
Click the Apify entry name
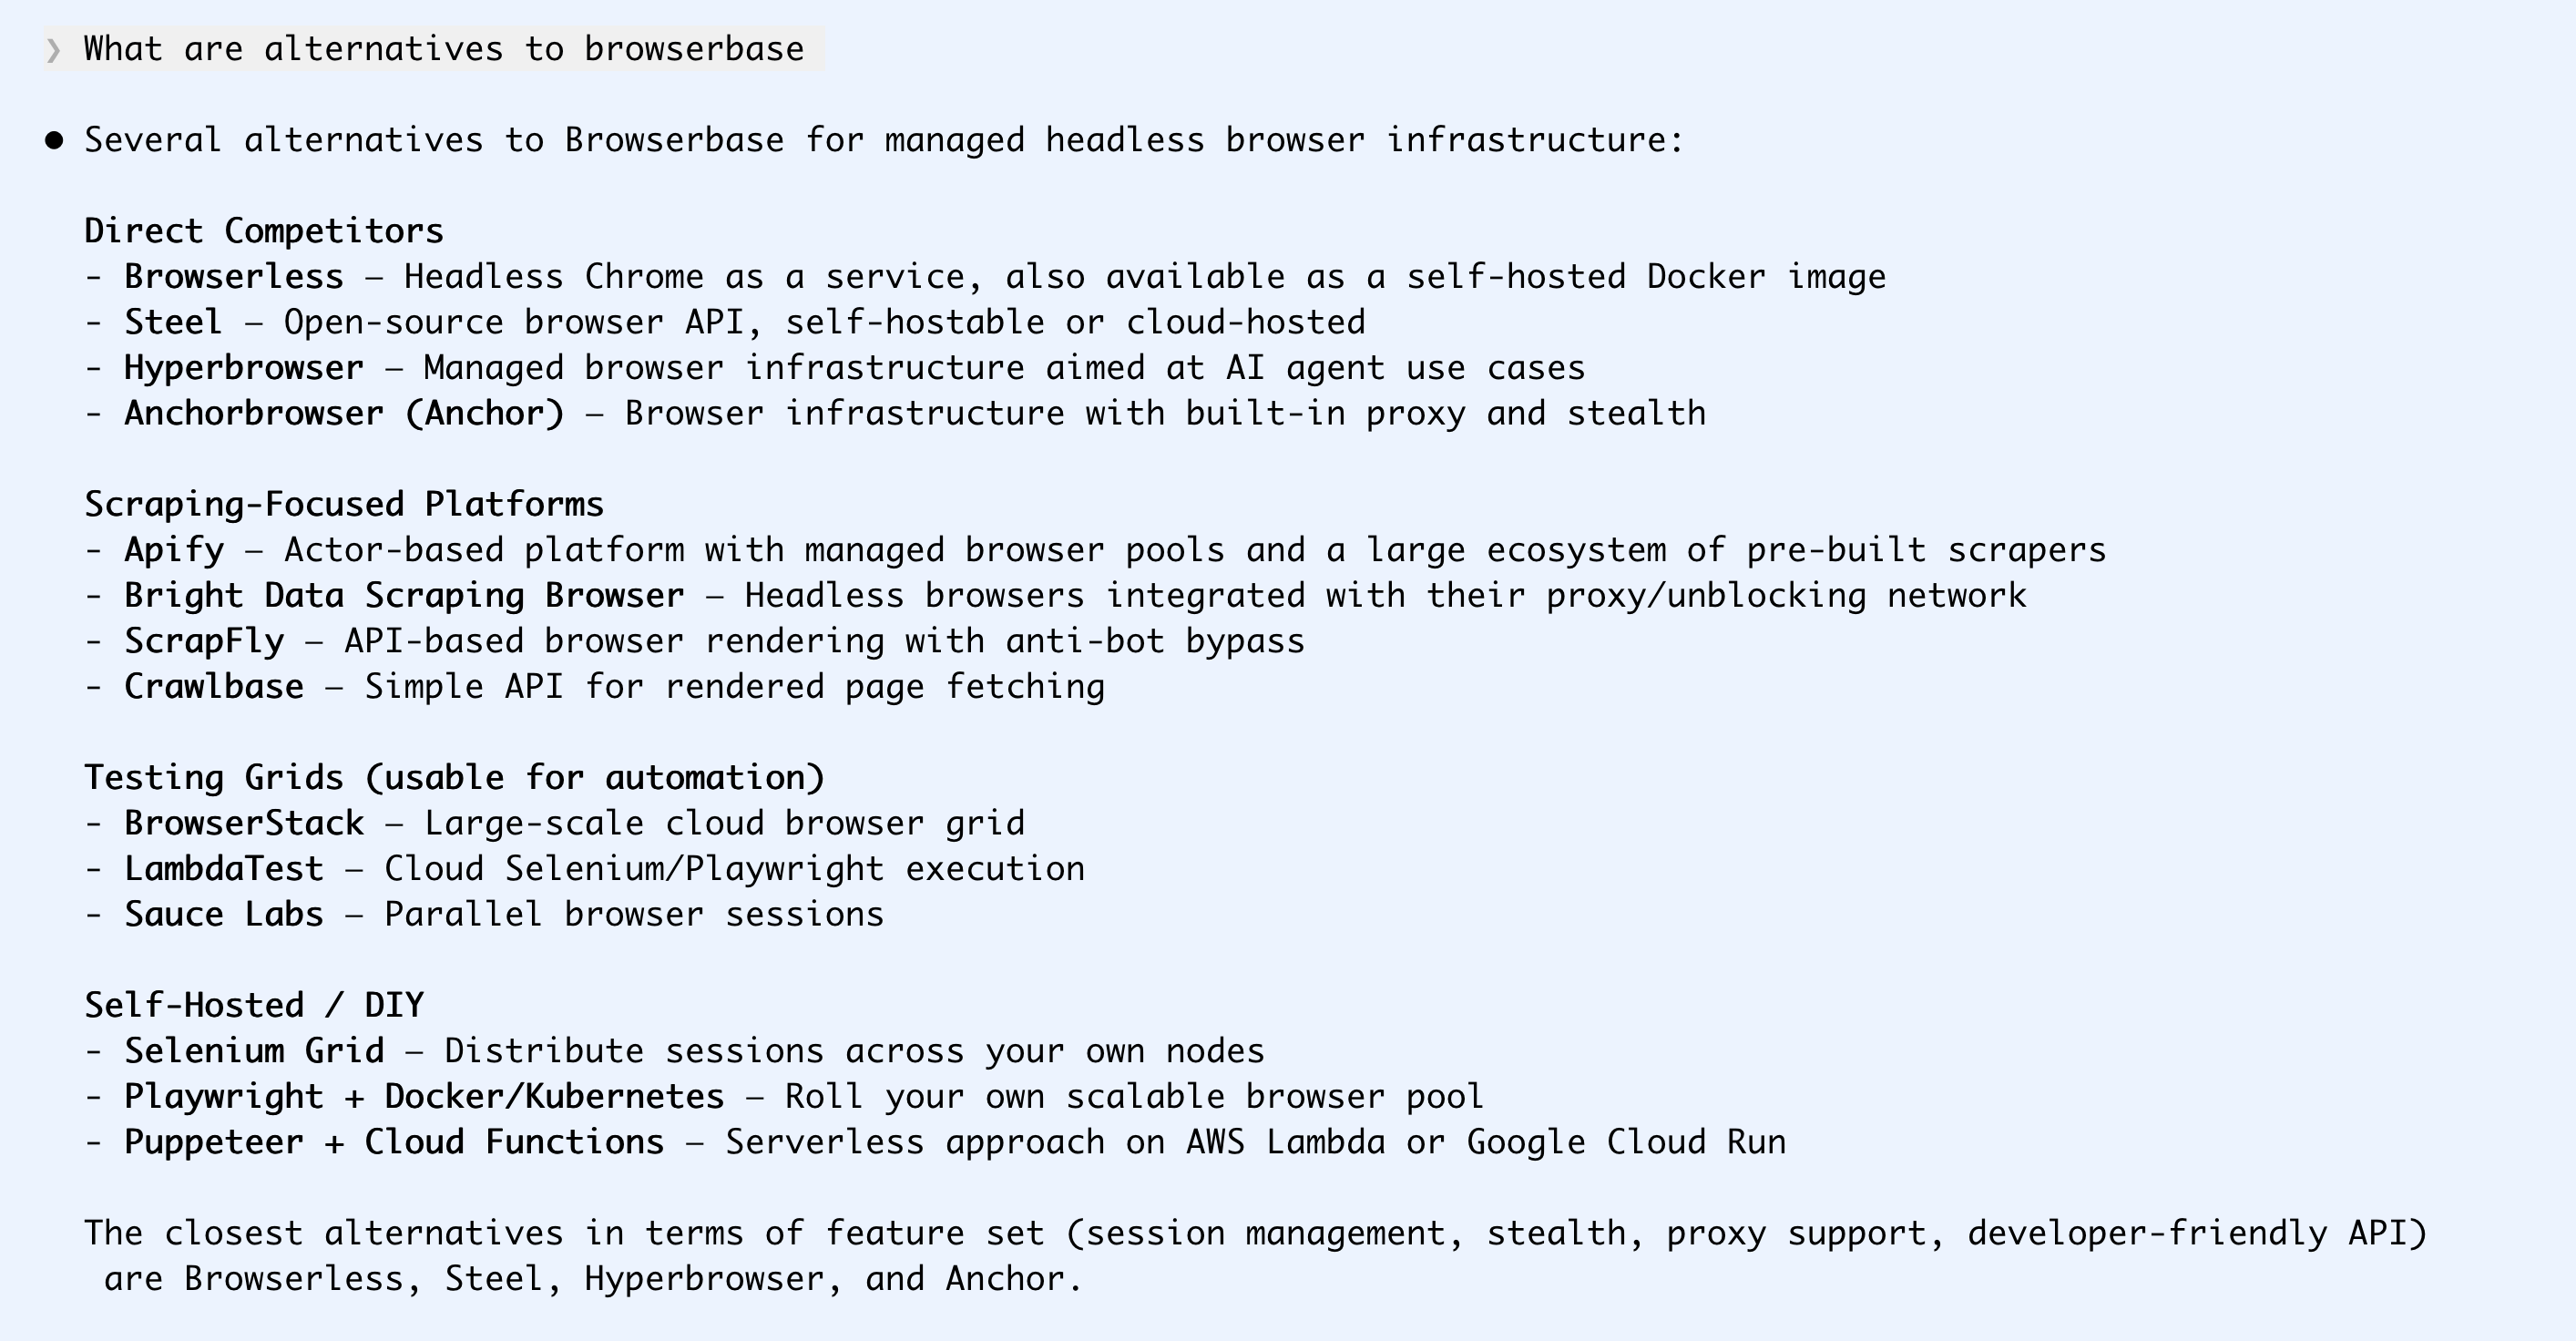[x=173, y=550]
